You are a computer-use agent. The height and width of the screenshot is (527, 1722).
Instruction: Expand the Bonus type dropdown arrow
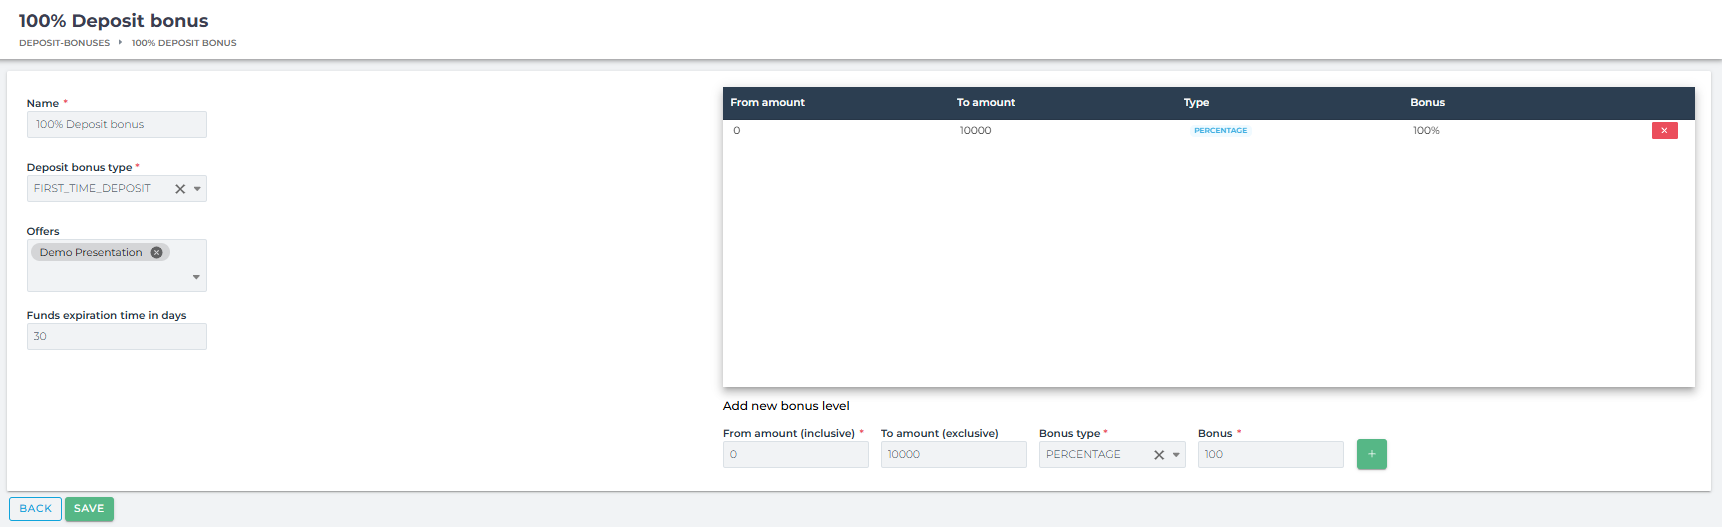(x=1176, y=455)
